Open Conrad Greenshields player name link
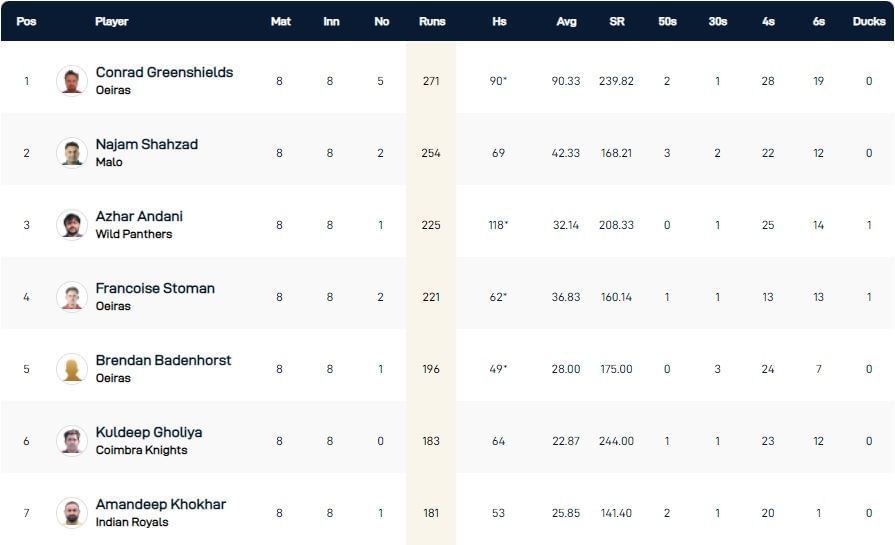The height and width of the screenshot is (545, 895). [164, 72]
